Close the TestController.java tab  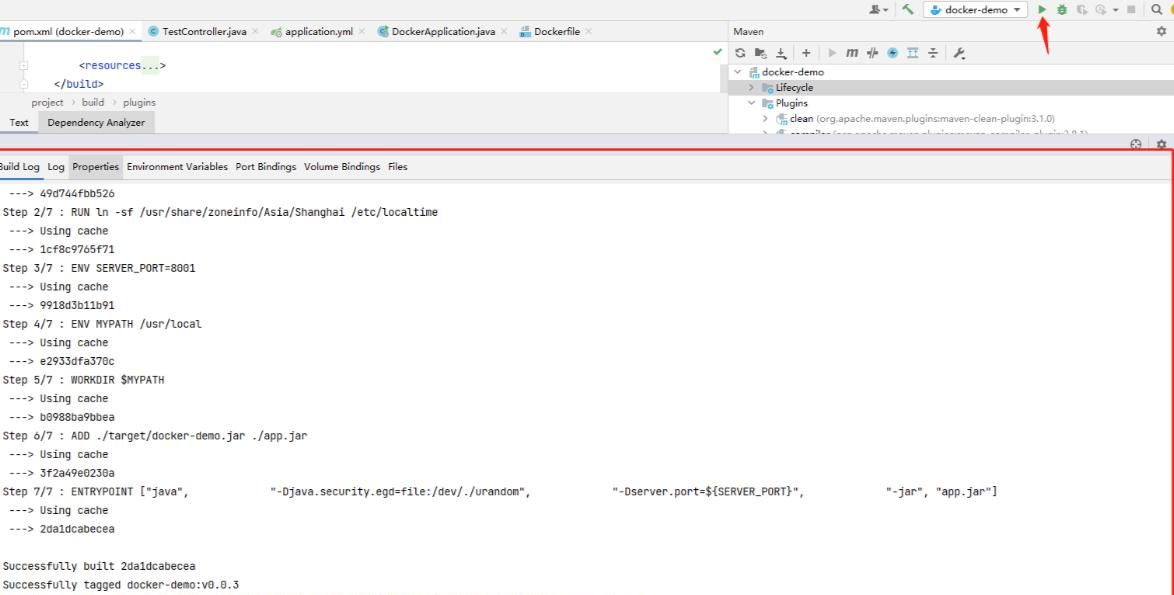tap(255, 31)
